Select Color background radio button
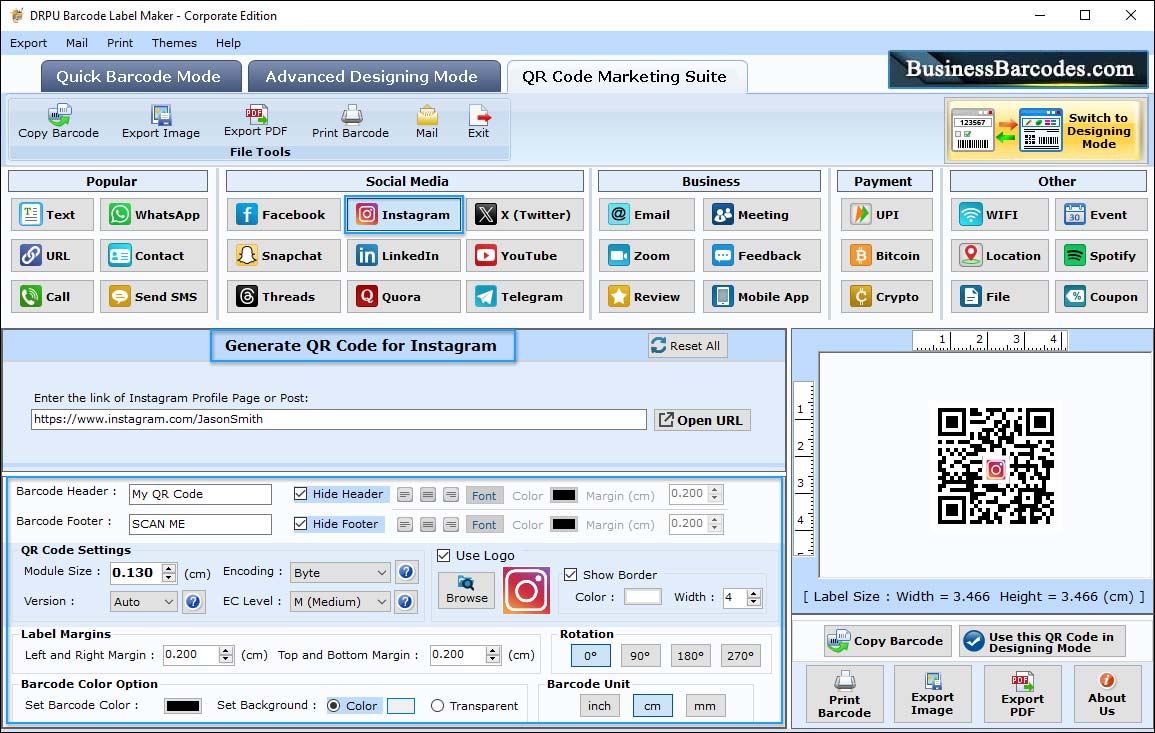Image resolution: width=1155 pixels, height=733 pixels. tap(334, 706)
